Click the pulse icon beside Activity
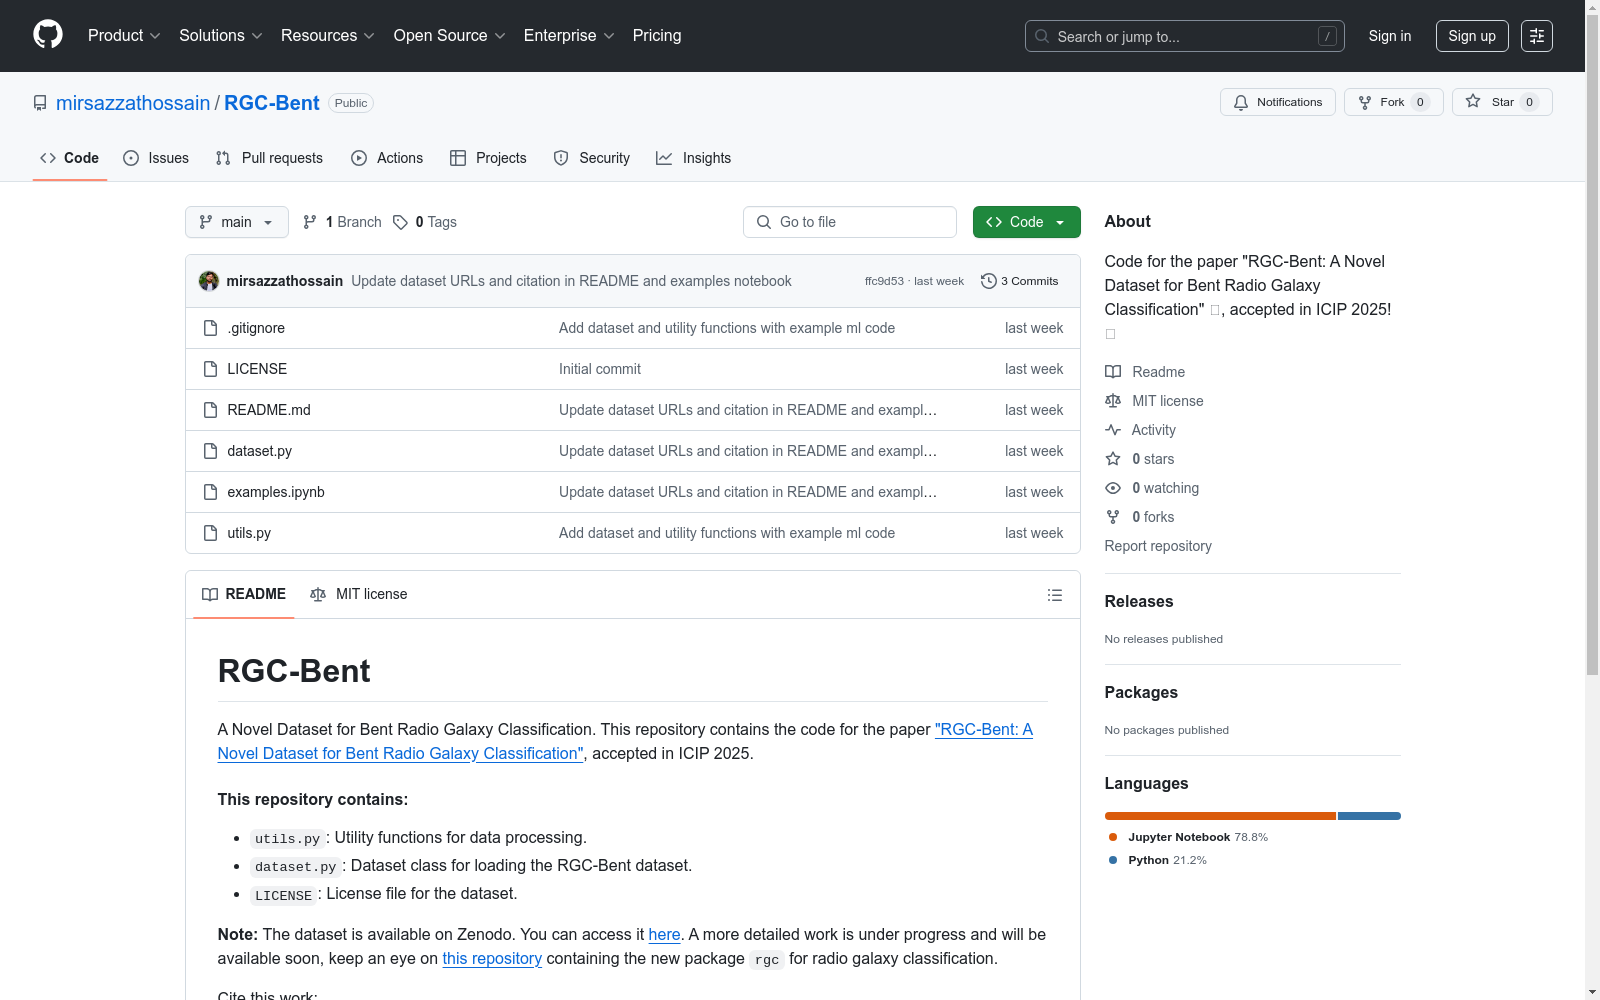Screen dimensions: 1600x1000 click(1113, 430)
